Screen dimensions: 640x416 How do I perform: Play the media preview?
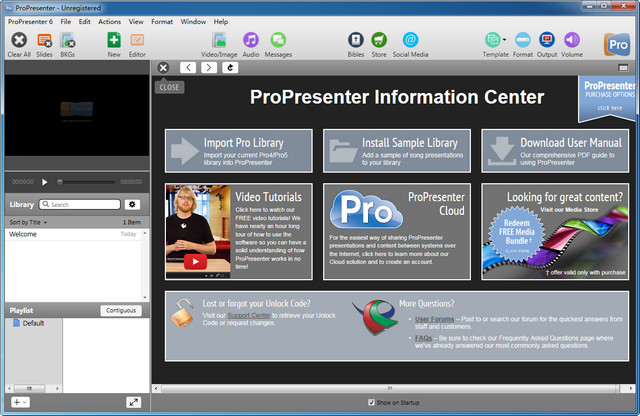44,182
